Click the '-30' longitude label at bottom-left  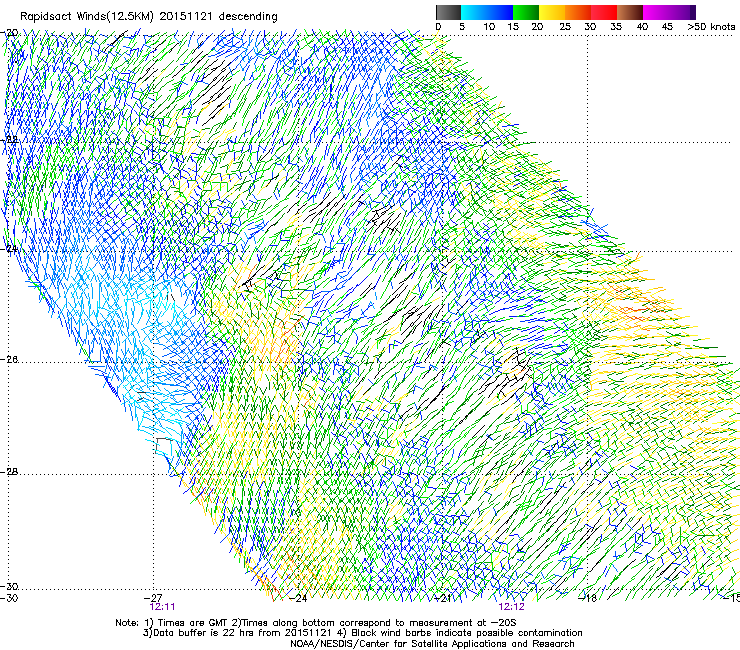coord(9,598)
